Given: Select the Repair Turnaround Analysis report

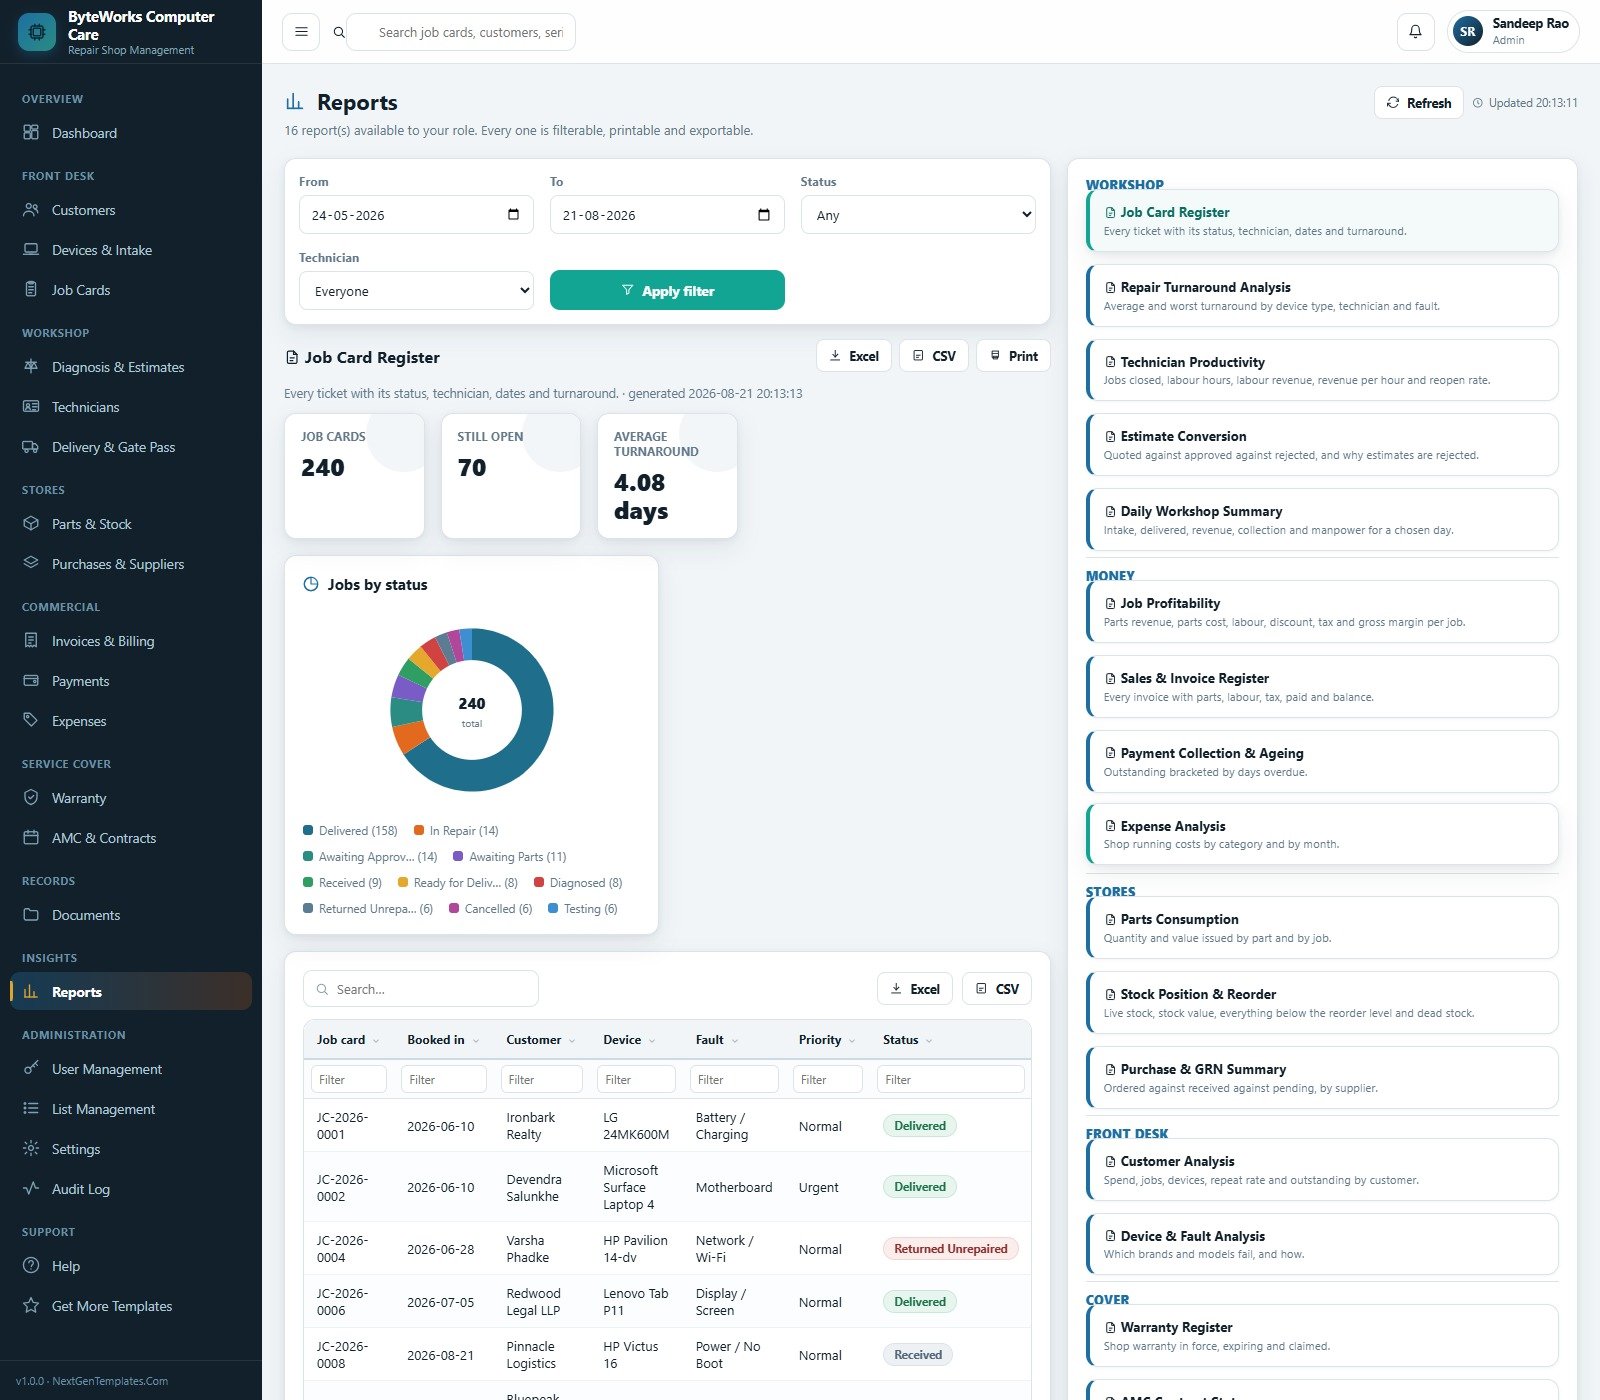Looking at the screenshot, I should tap(1322, 296).
